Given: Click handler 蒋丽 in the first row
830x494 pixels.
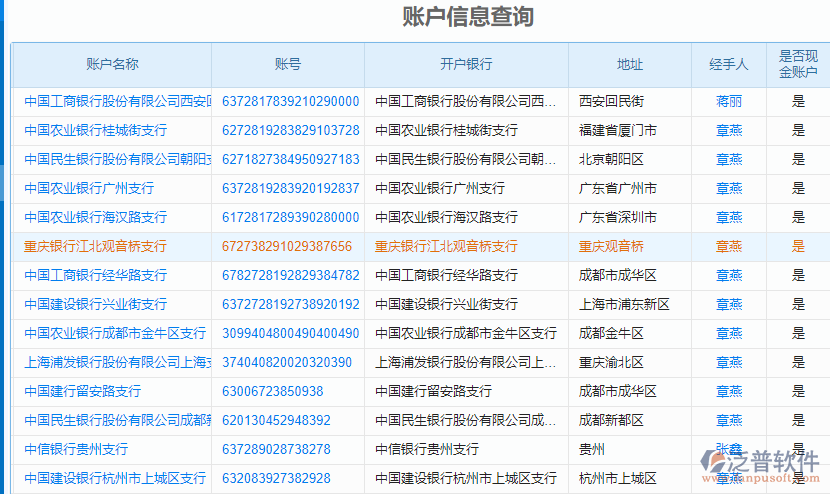Looking at the screenshot, I should [729, 101].
